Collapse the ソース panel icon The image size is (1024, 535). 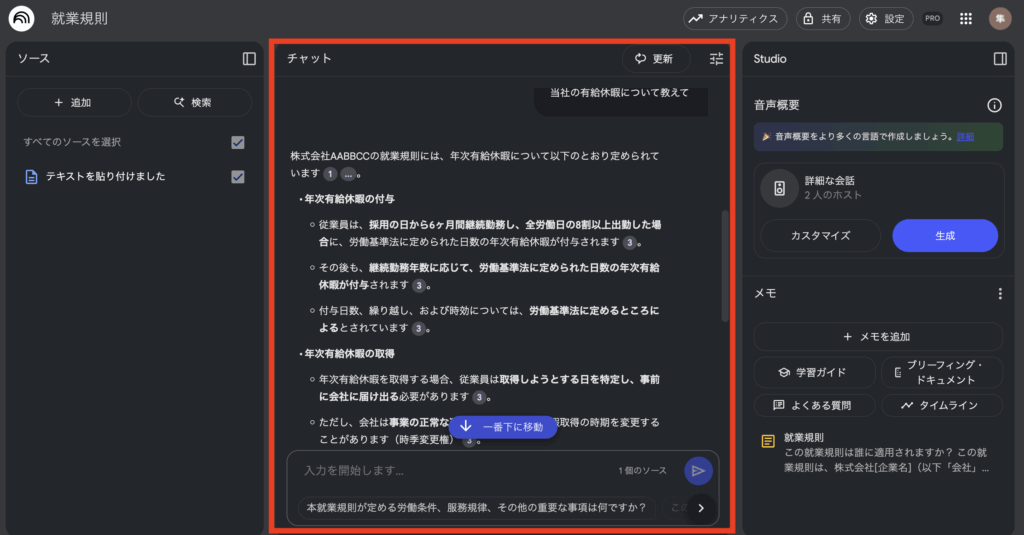pyautogui.click(x=249, y=59)
